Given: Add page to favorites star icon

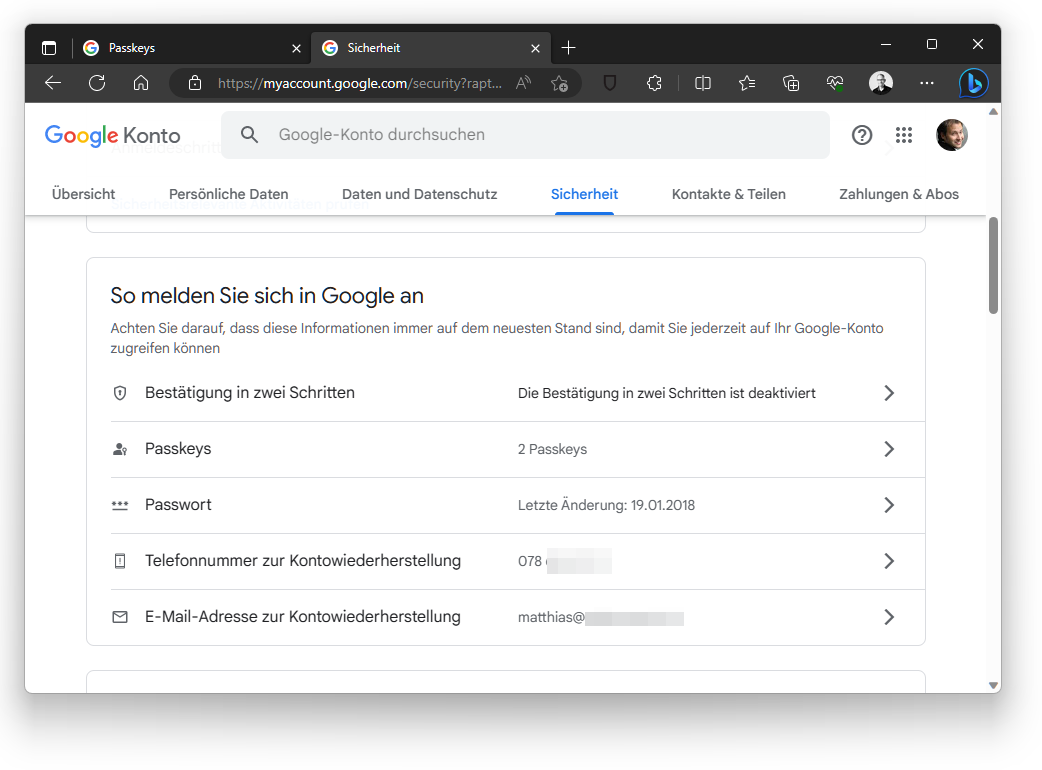Looking at the screenshot, I should coord(560,84).
